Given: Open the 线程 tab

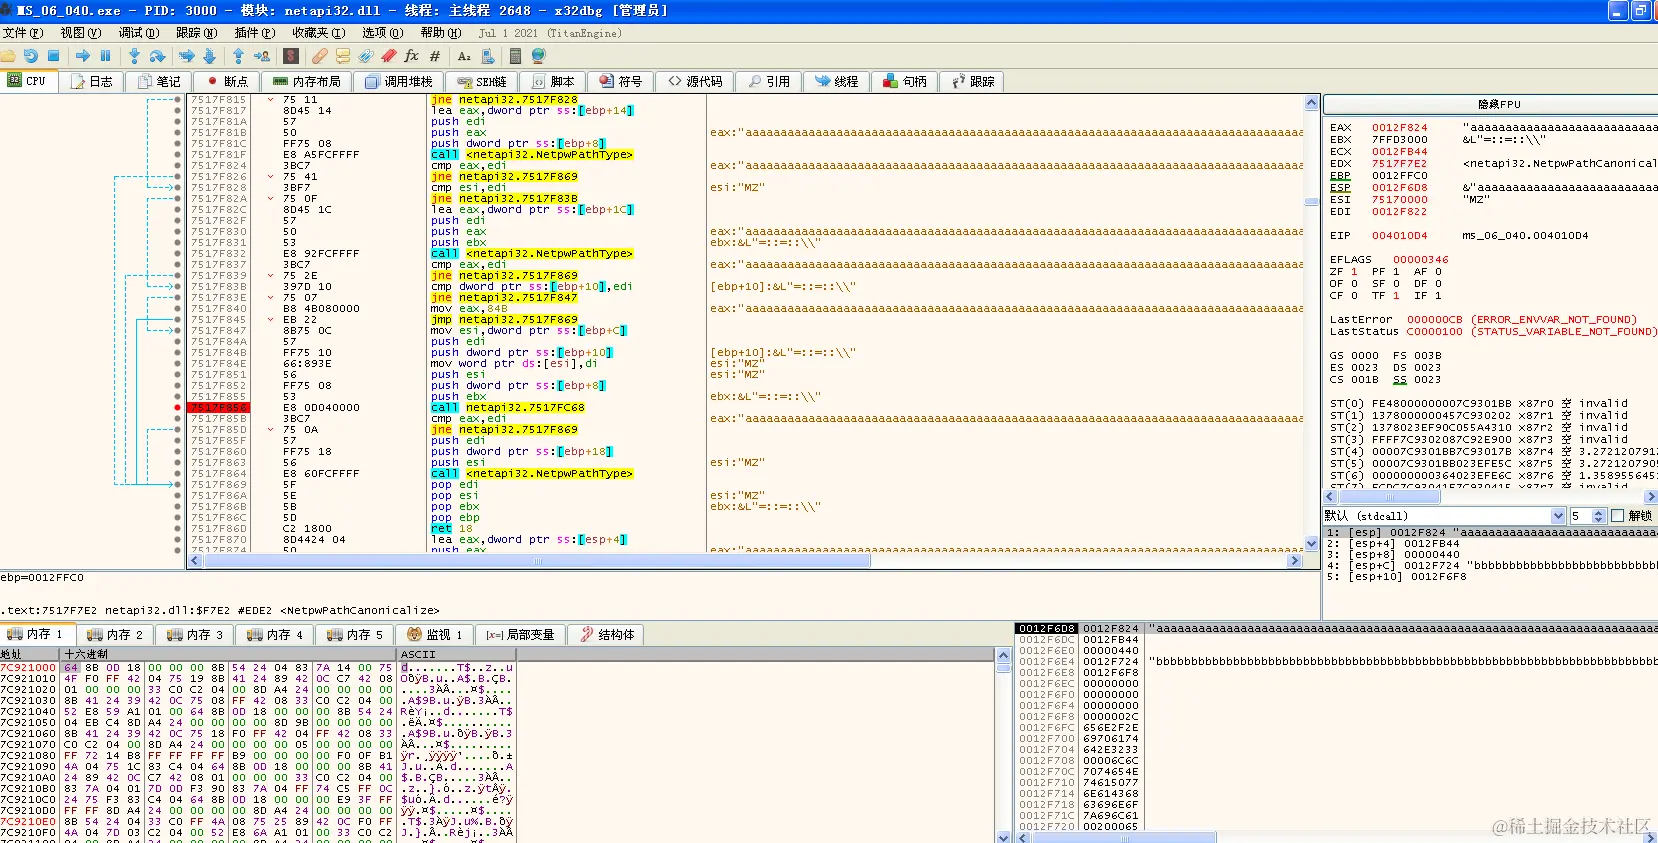Looking at the screenshot, I should [837, 82].
